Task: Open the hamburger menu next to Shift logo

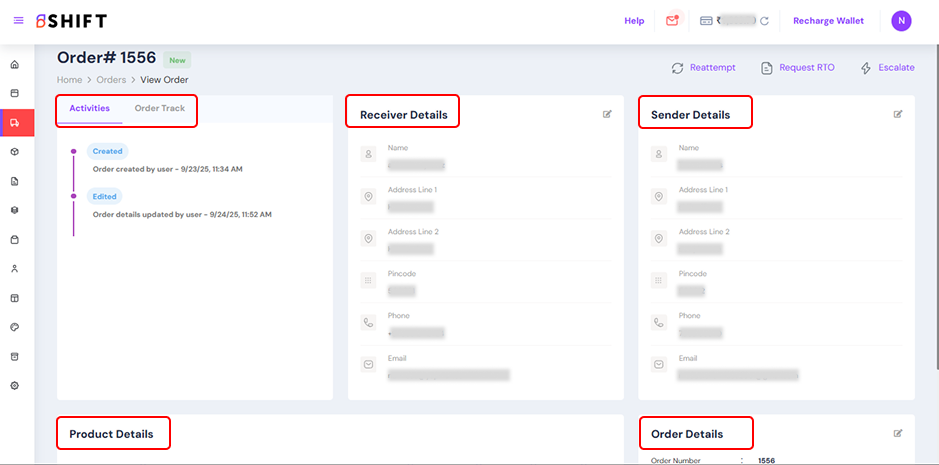Action: click(18, 21)
